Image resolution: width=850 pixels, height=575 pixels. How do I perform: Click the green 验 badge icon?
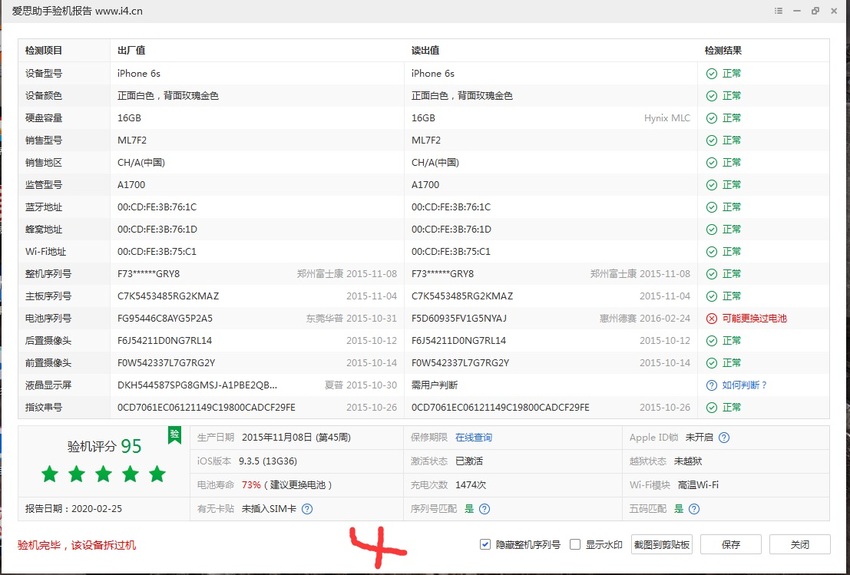pos(175,435)
